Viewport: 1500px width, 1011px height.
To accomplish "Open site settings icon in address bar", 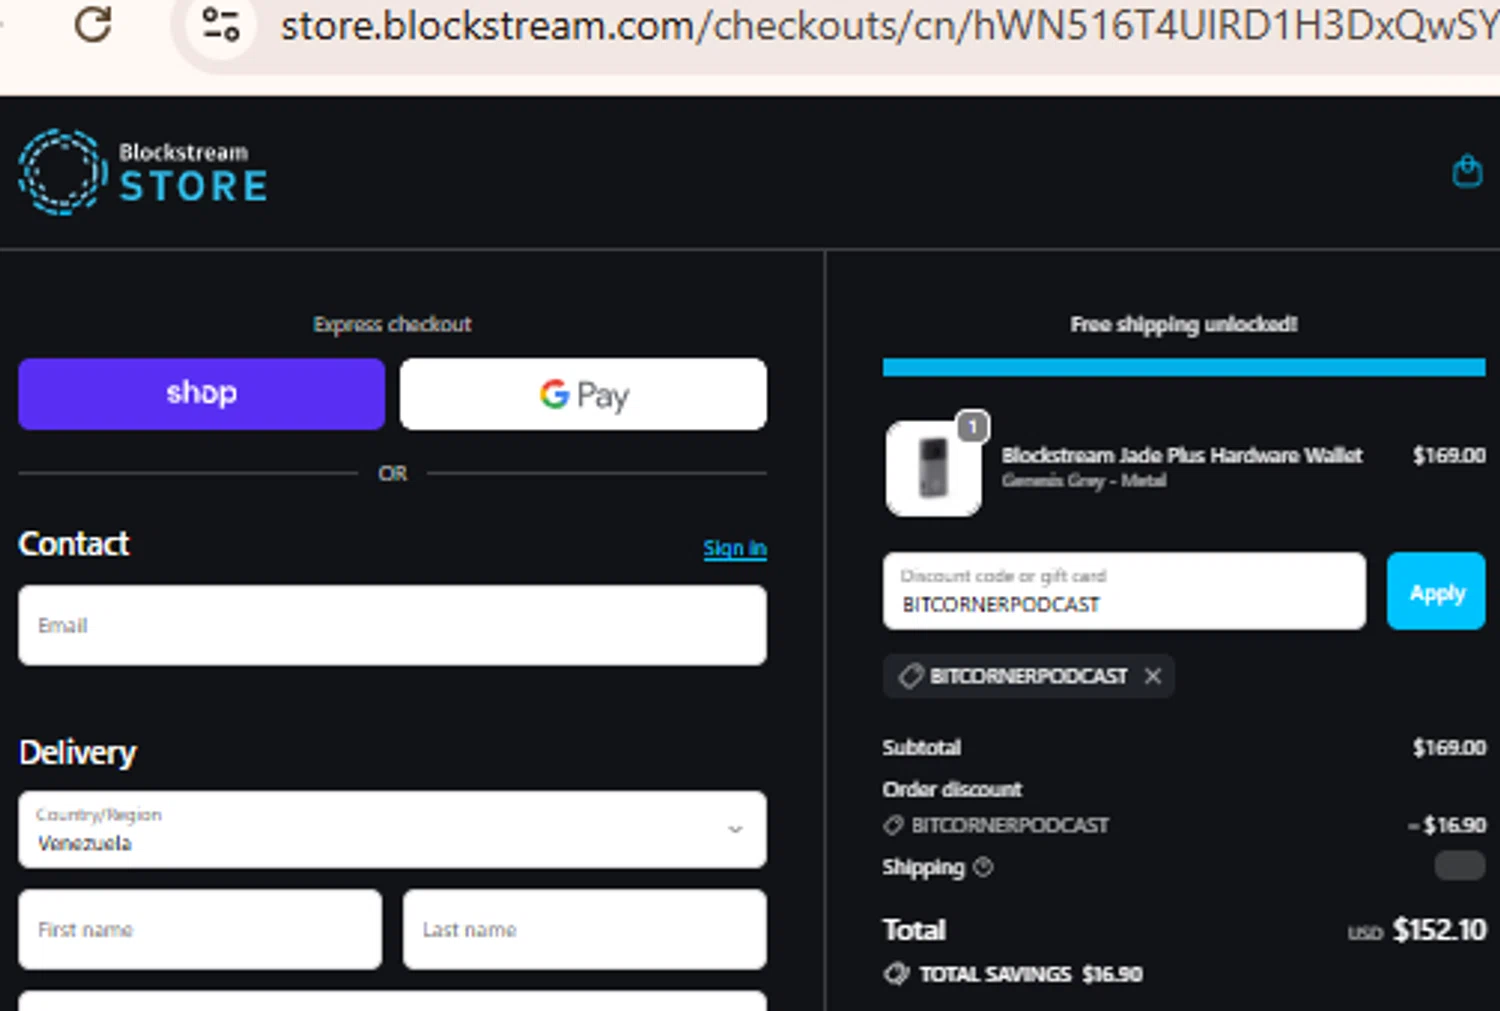I will tap(220, 24).
